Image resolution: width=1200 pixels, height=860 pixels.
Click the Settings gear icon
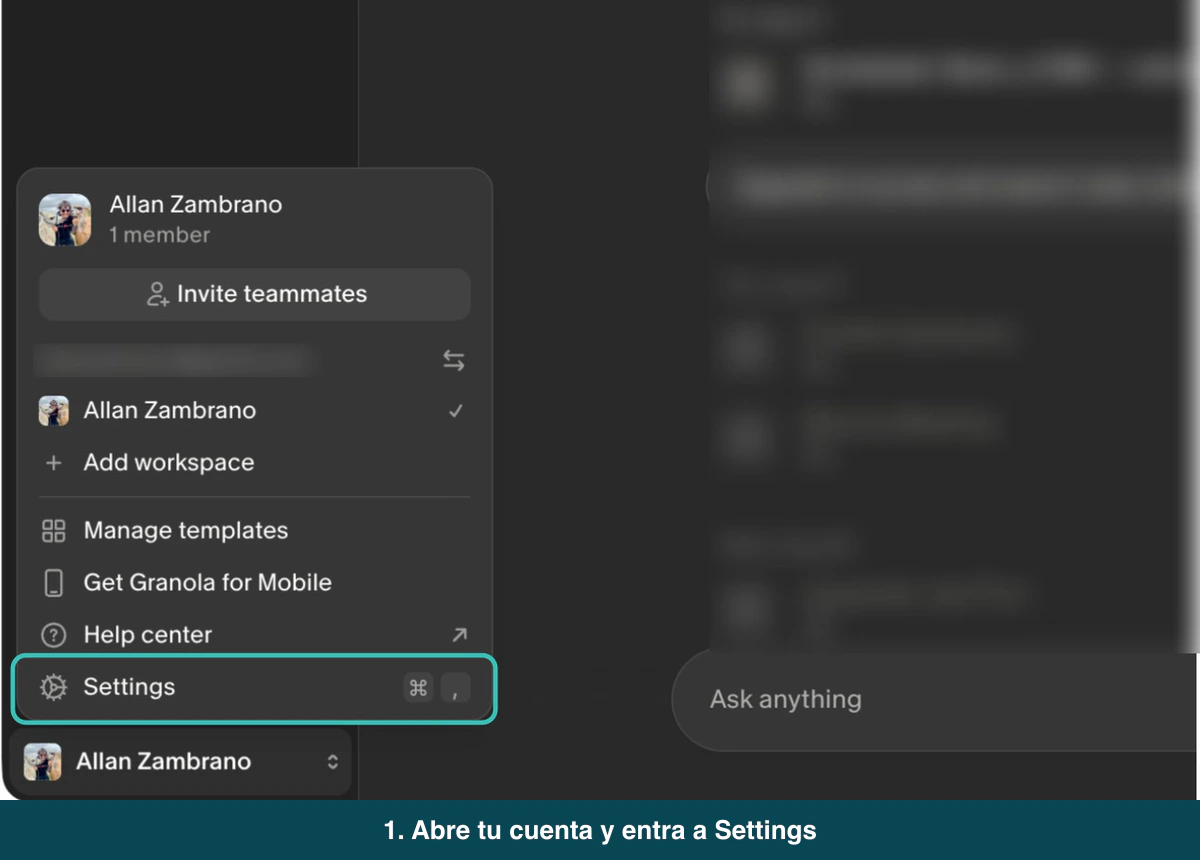click(x=53, y=688)
